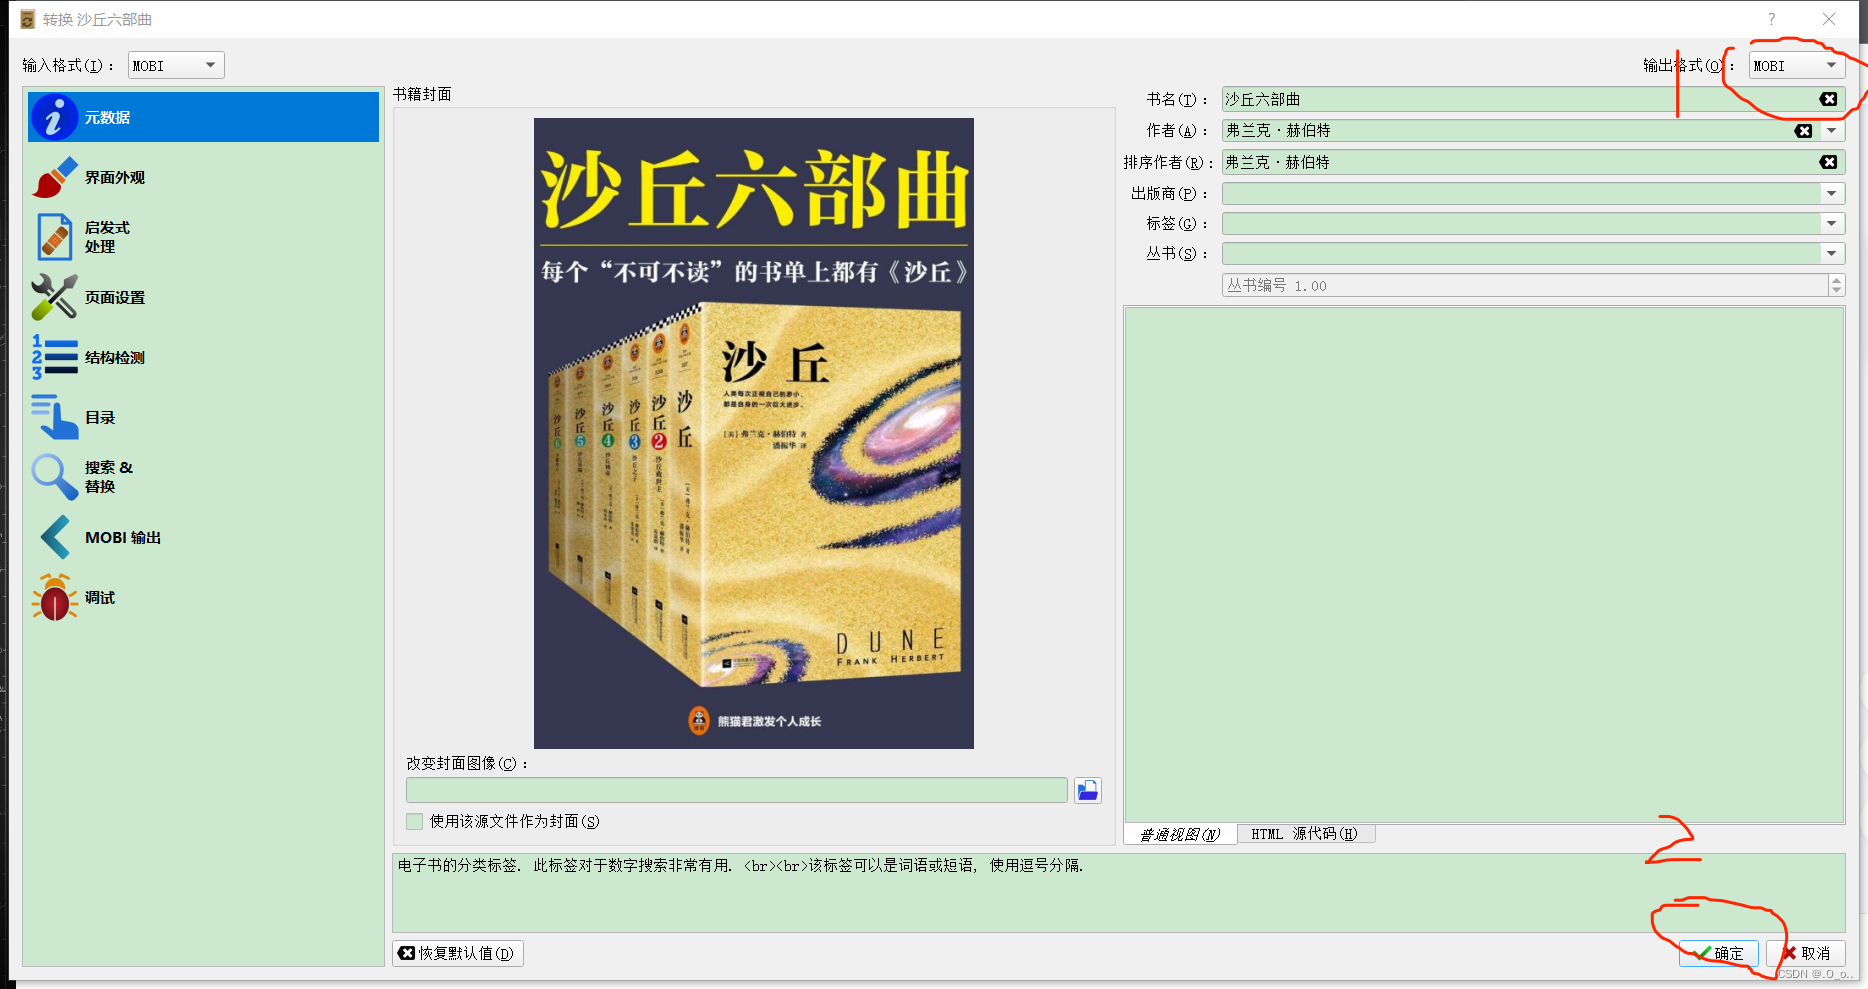
Task: Open the 目录 table of contents section
Action: pos(203,417)
